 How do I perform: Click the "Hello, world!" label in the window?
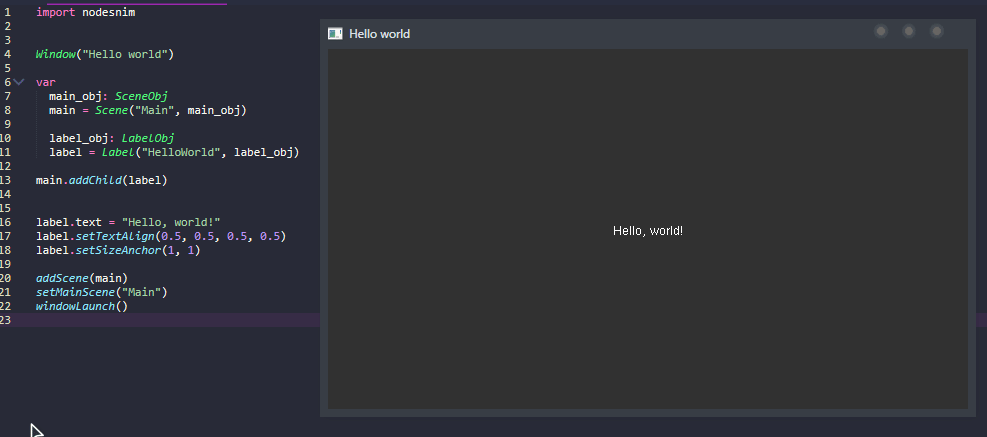[x=647, y=231]
